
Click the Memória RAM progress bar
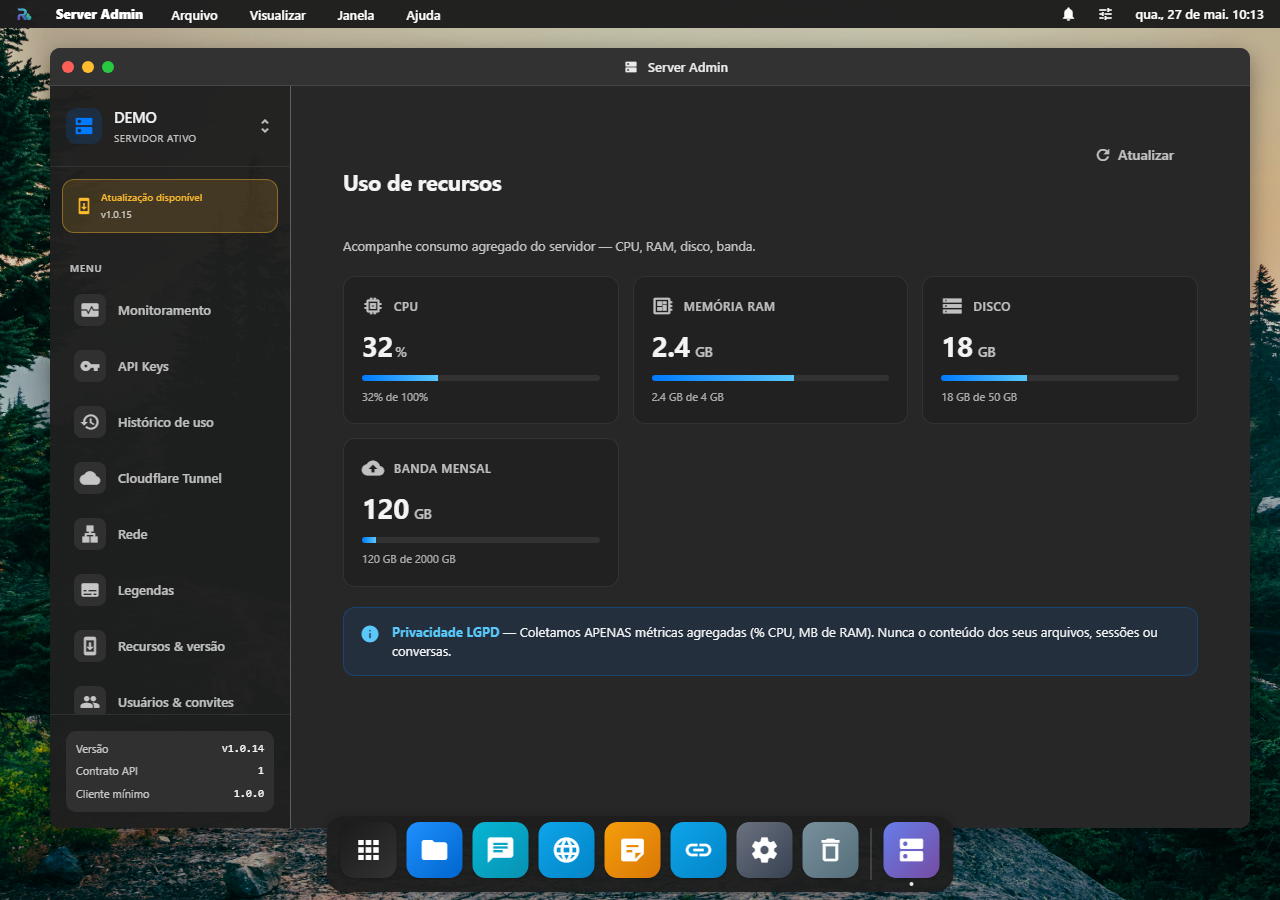(x=770, y=378)
